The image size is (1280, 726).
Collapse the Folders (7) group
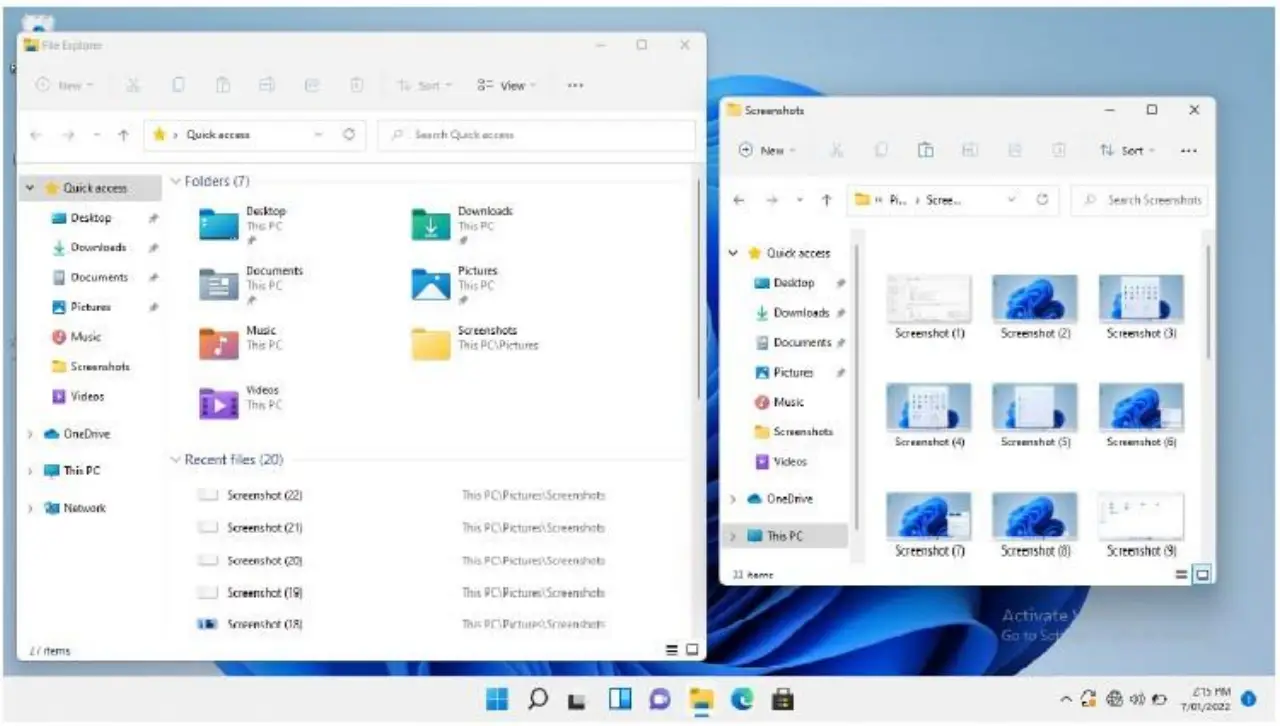176,182
